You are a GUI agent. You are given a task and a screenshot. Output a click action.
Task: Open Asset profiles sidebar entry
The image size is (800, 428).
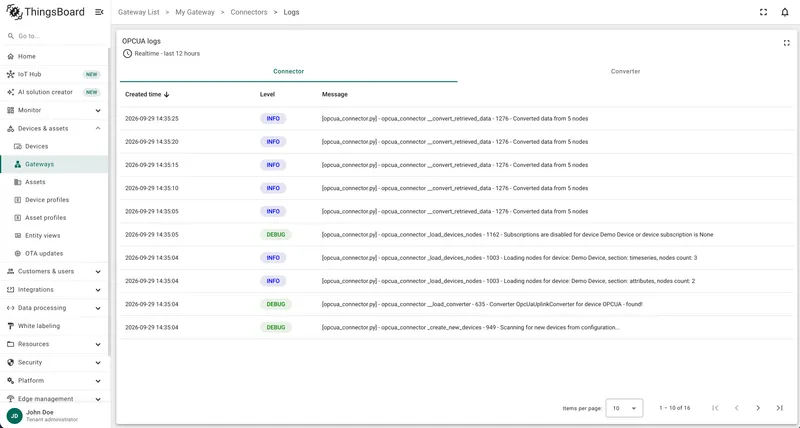[x=54, y=218]
